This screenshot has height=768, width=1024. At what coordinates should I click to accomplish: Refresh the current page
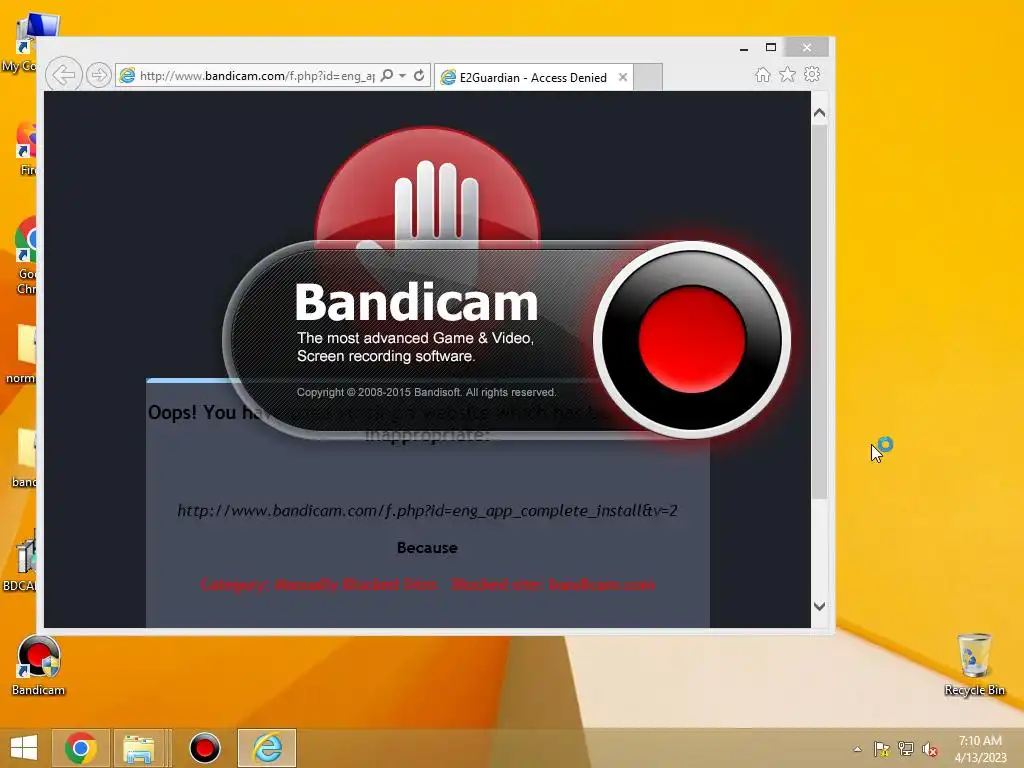(419, 76)
